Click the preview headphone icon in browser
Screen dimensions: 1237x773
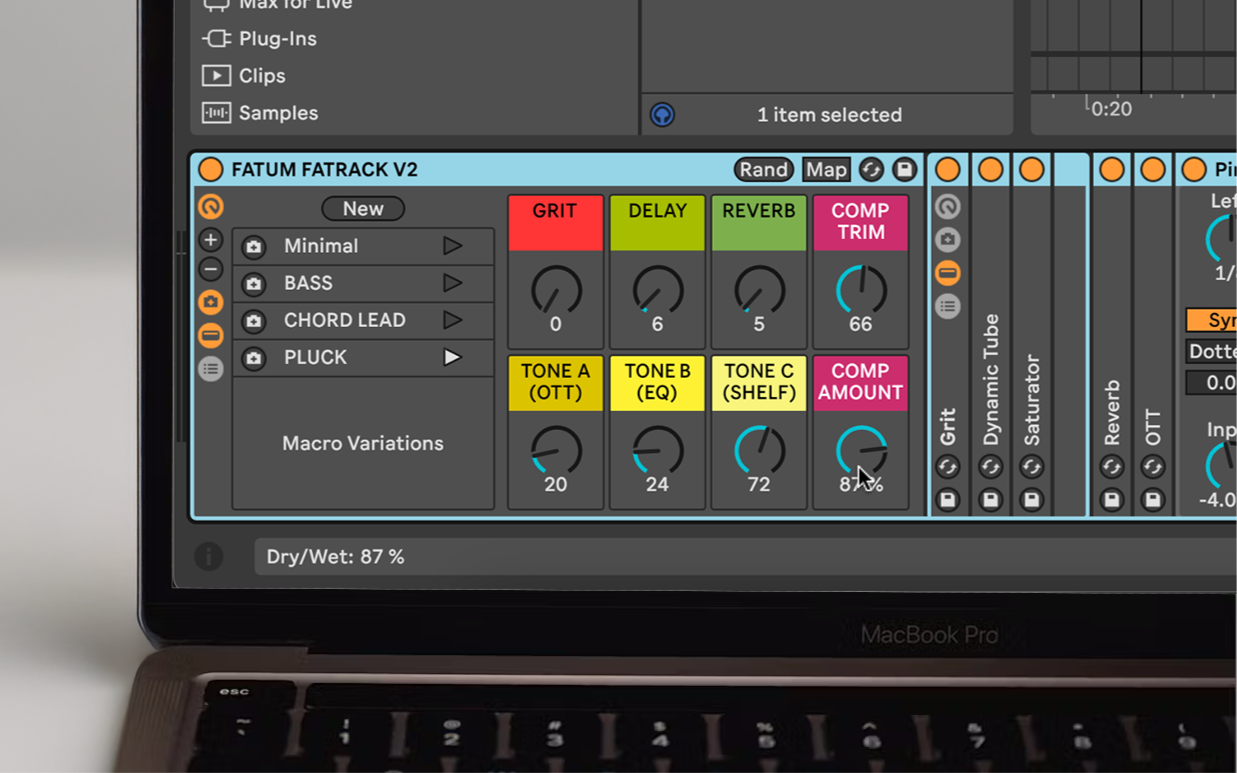(662, 115)
